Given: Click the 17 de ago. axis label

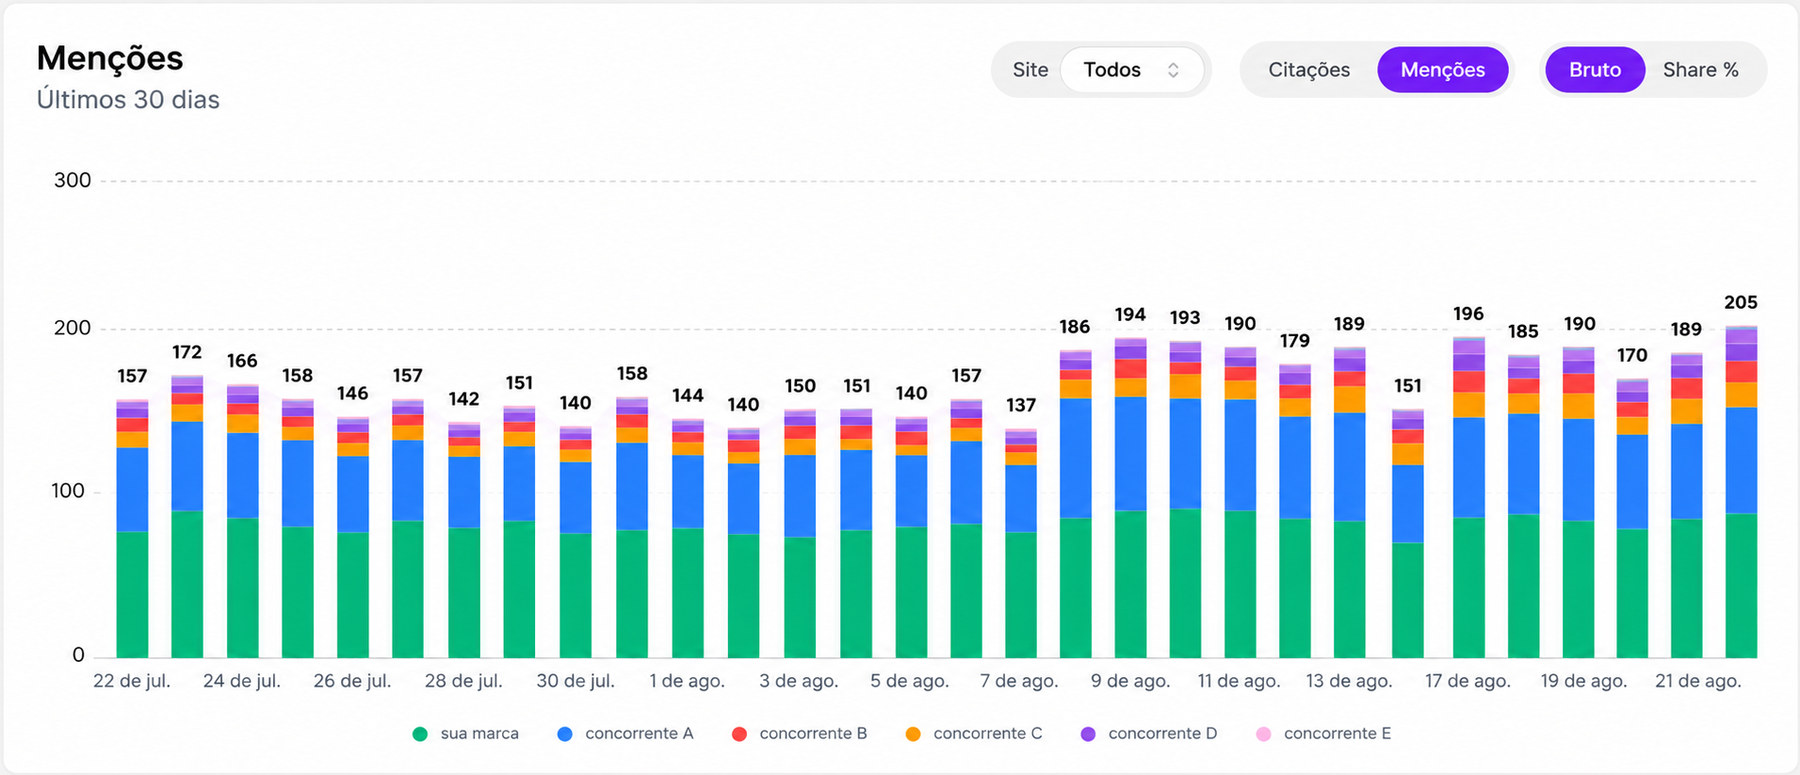Looking at the screenshot, I should 1468,681.
